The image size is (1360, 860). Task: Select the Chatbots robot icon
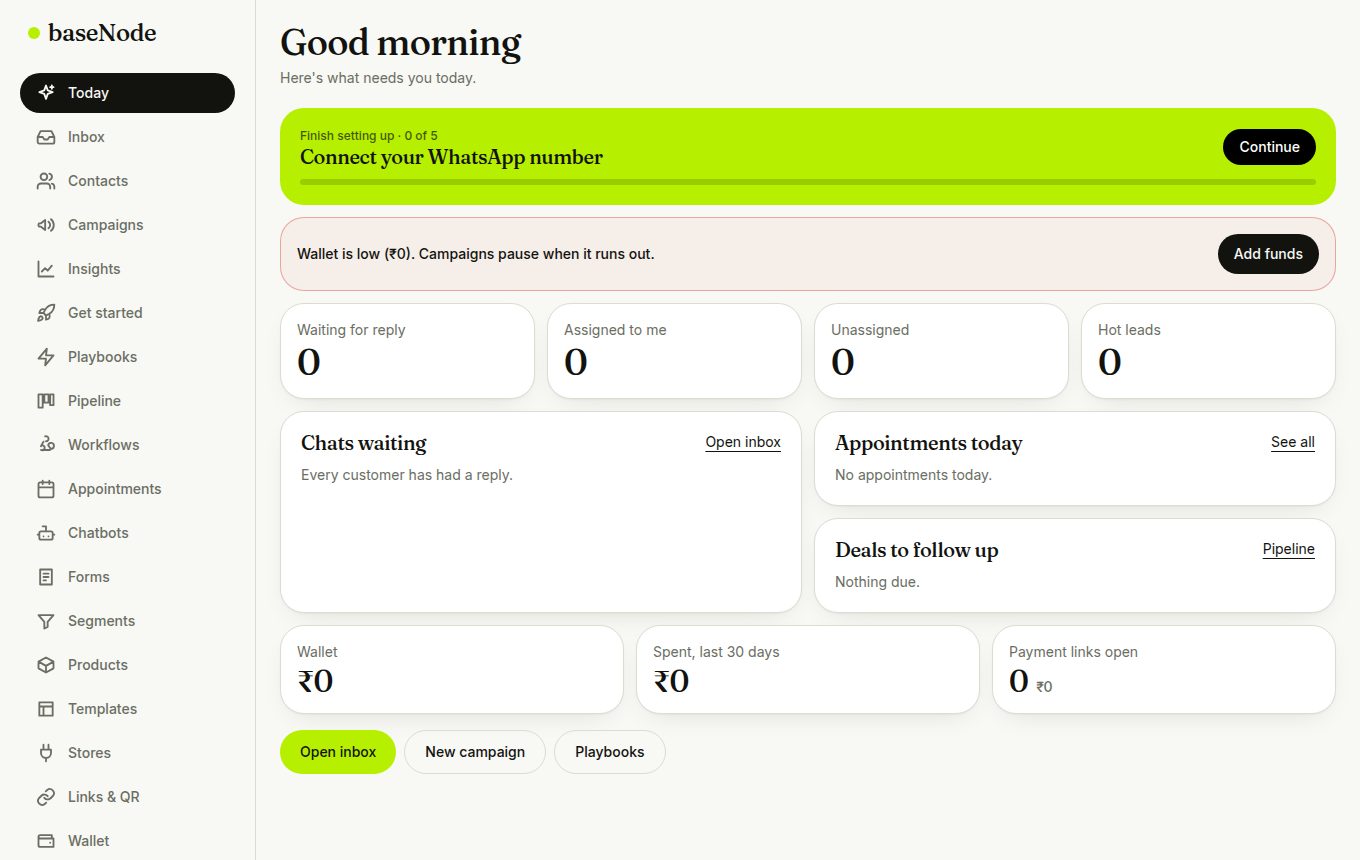tap(46, 533)
